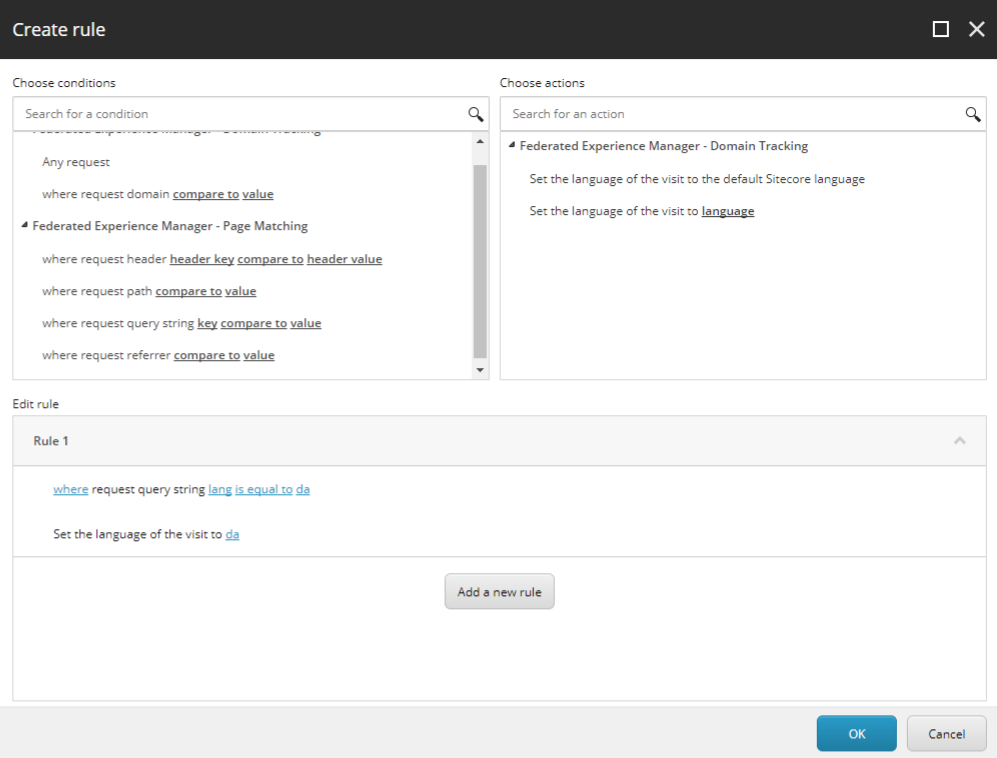Collapse Rule 1 using the chevron
Viewport: 997px width, 758px height.
click(x=959, y=441)
